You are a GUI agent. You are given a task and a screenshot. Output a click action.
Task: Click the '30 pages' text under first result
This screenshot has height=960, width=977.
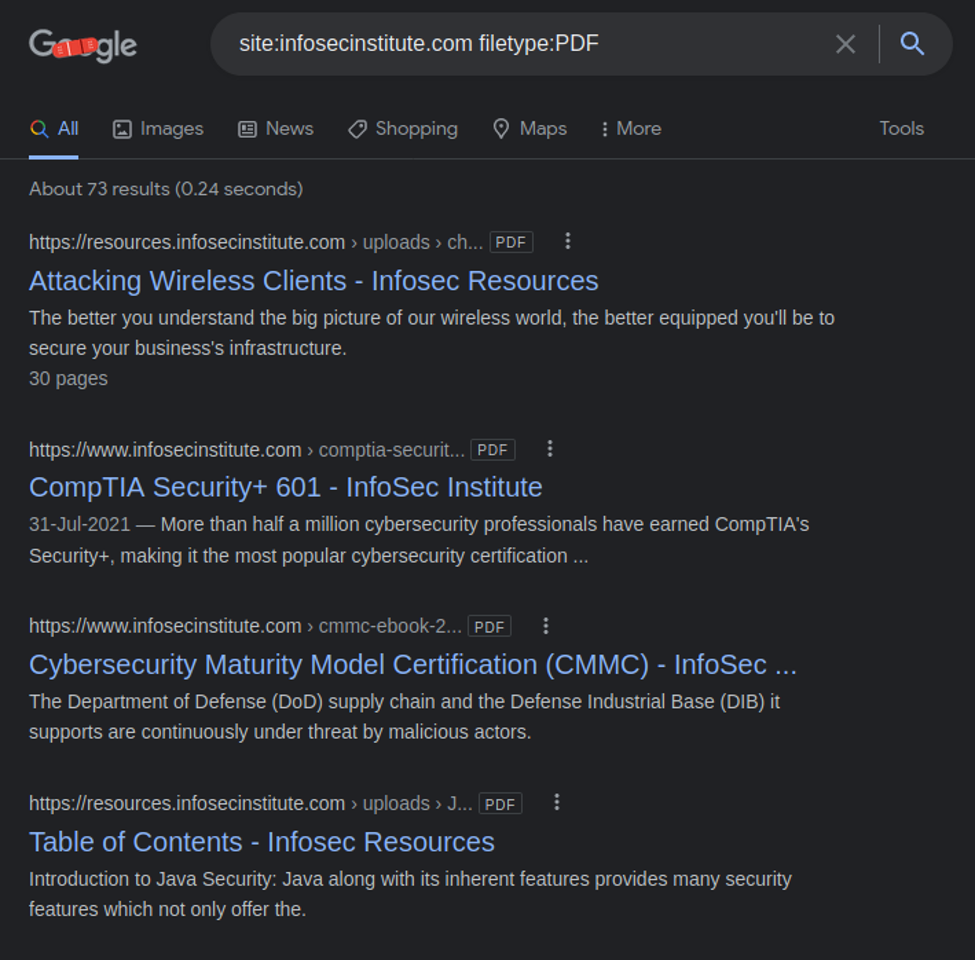click(69, 379)
